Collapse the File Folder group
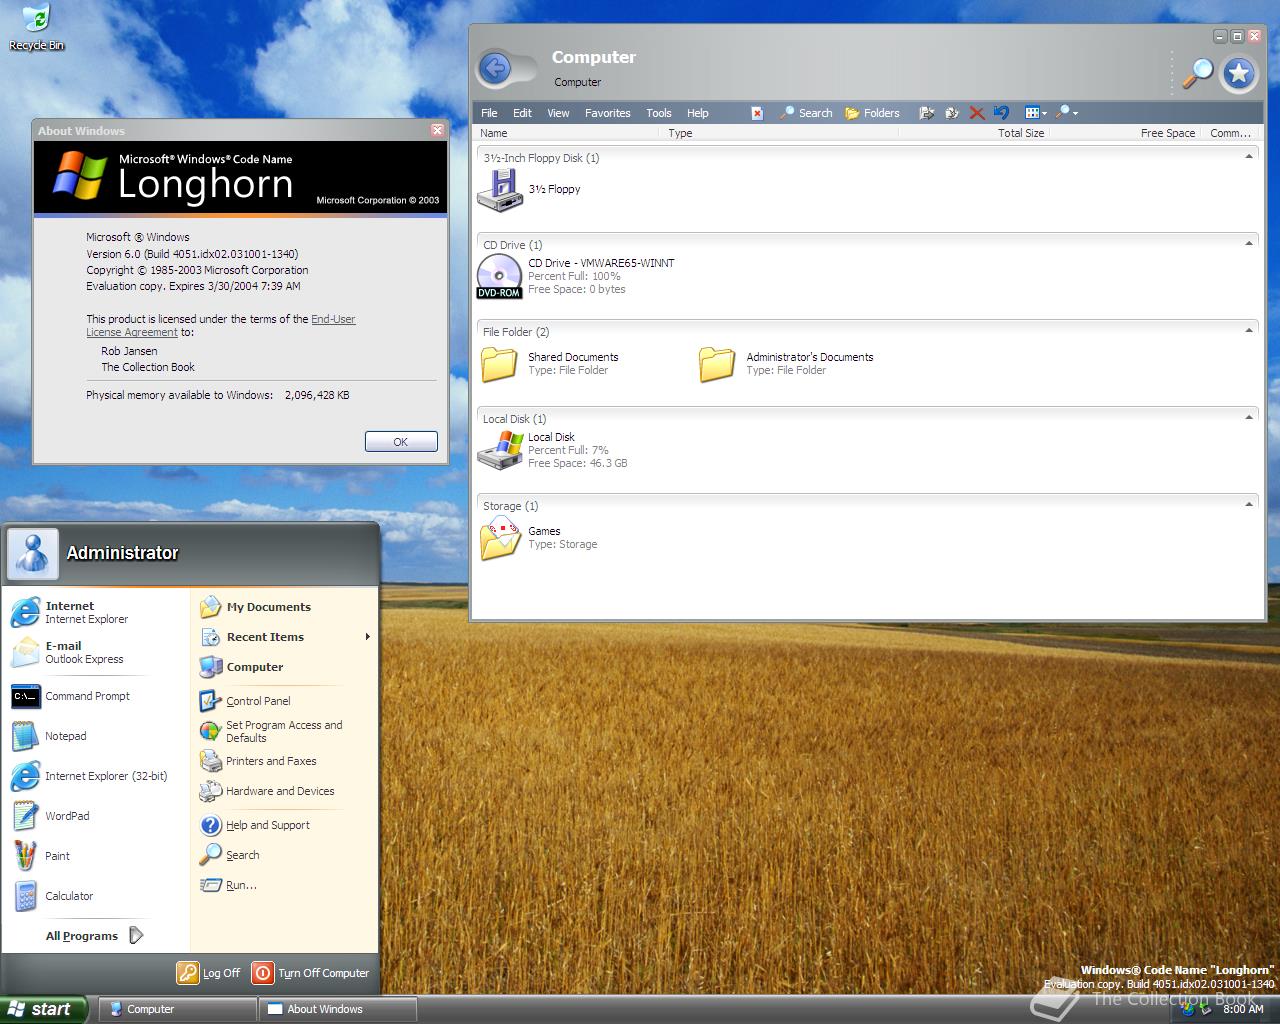The width and height of the screenshot is (1280, 1024). click(1249, 331)
